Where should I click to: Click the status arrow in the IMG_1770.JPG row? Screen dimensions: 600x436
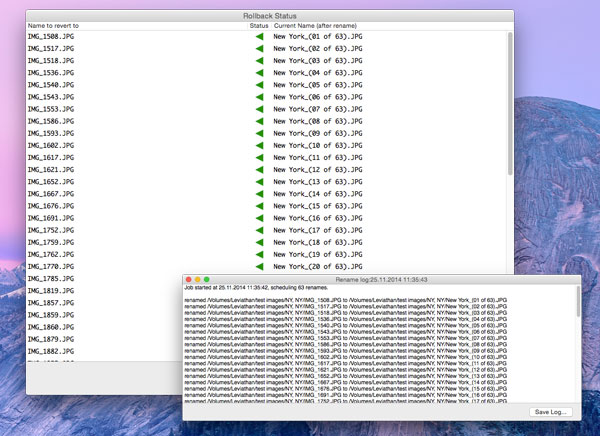pyautogui.click(x=259, y=267)
